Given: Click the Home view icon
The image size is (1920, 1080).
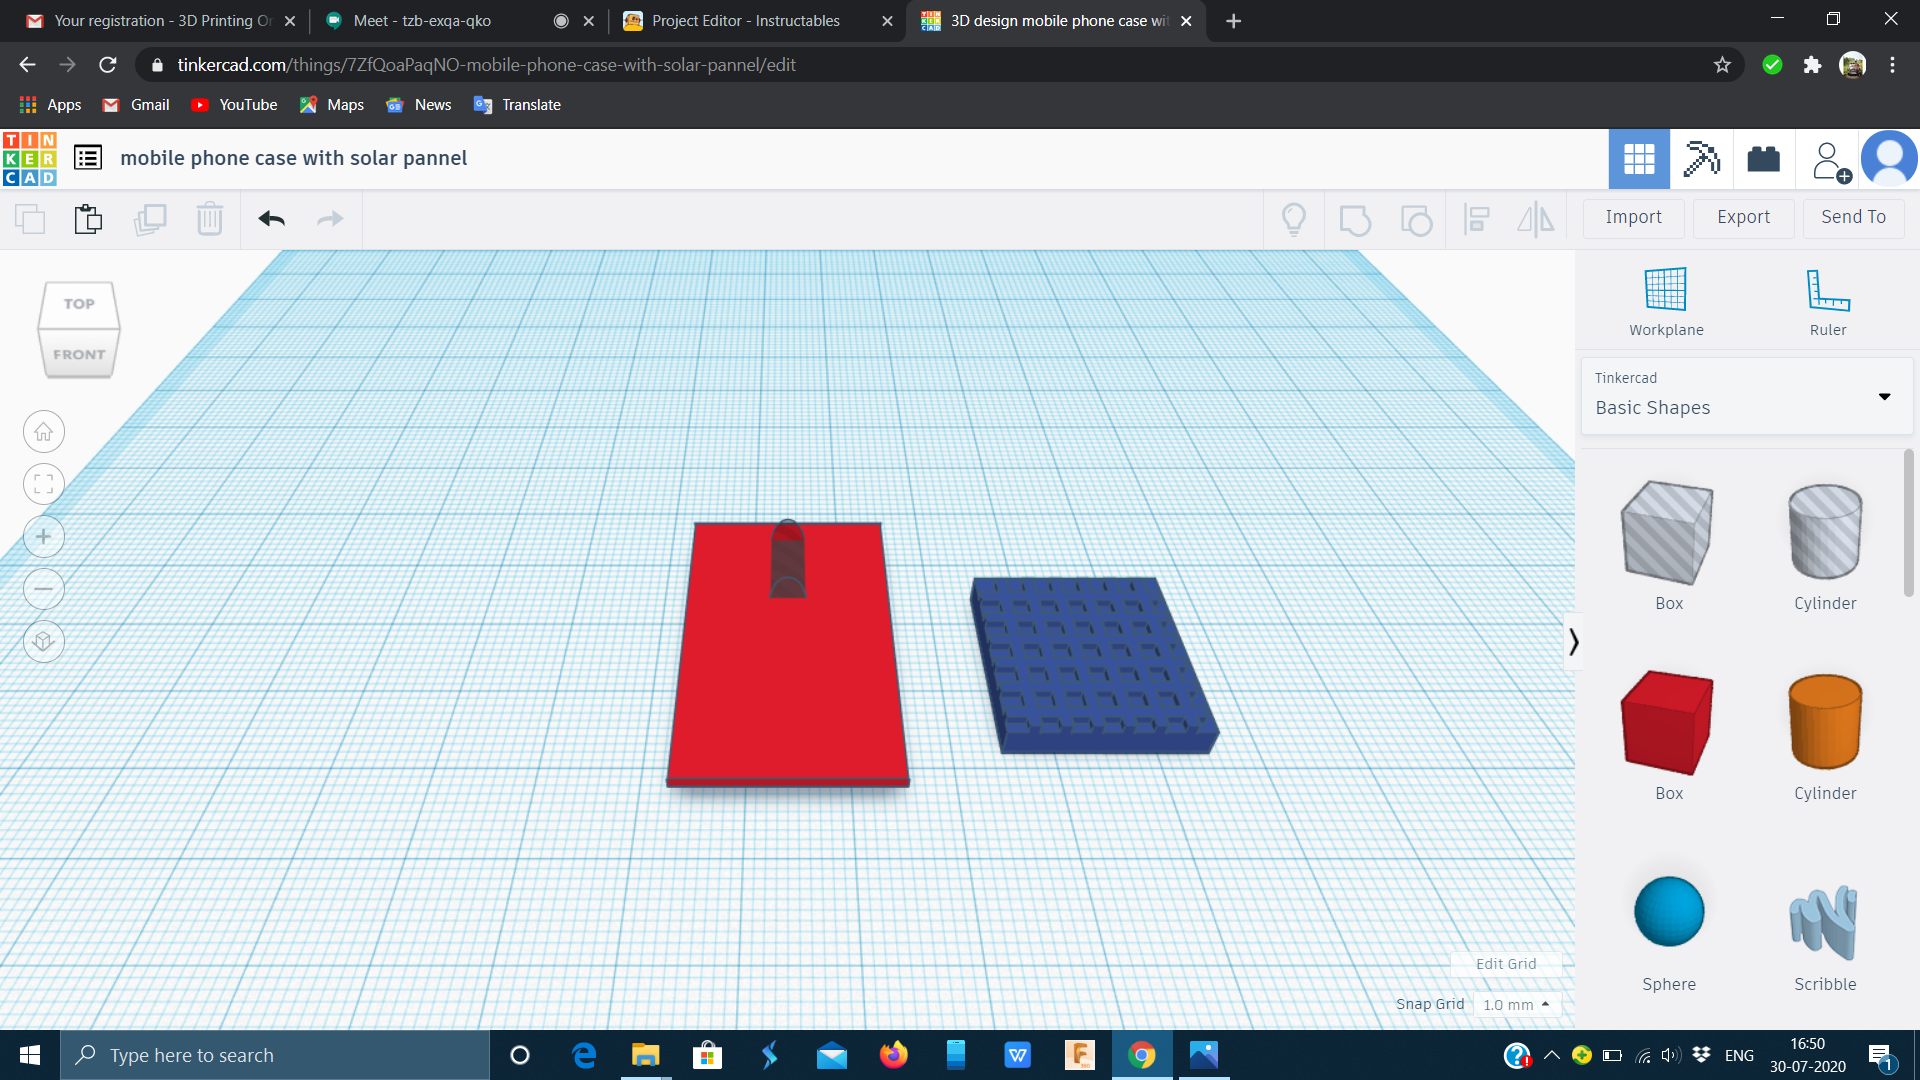Looking at the screenshot, I should 44,432.
